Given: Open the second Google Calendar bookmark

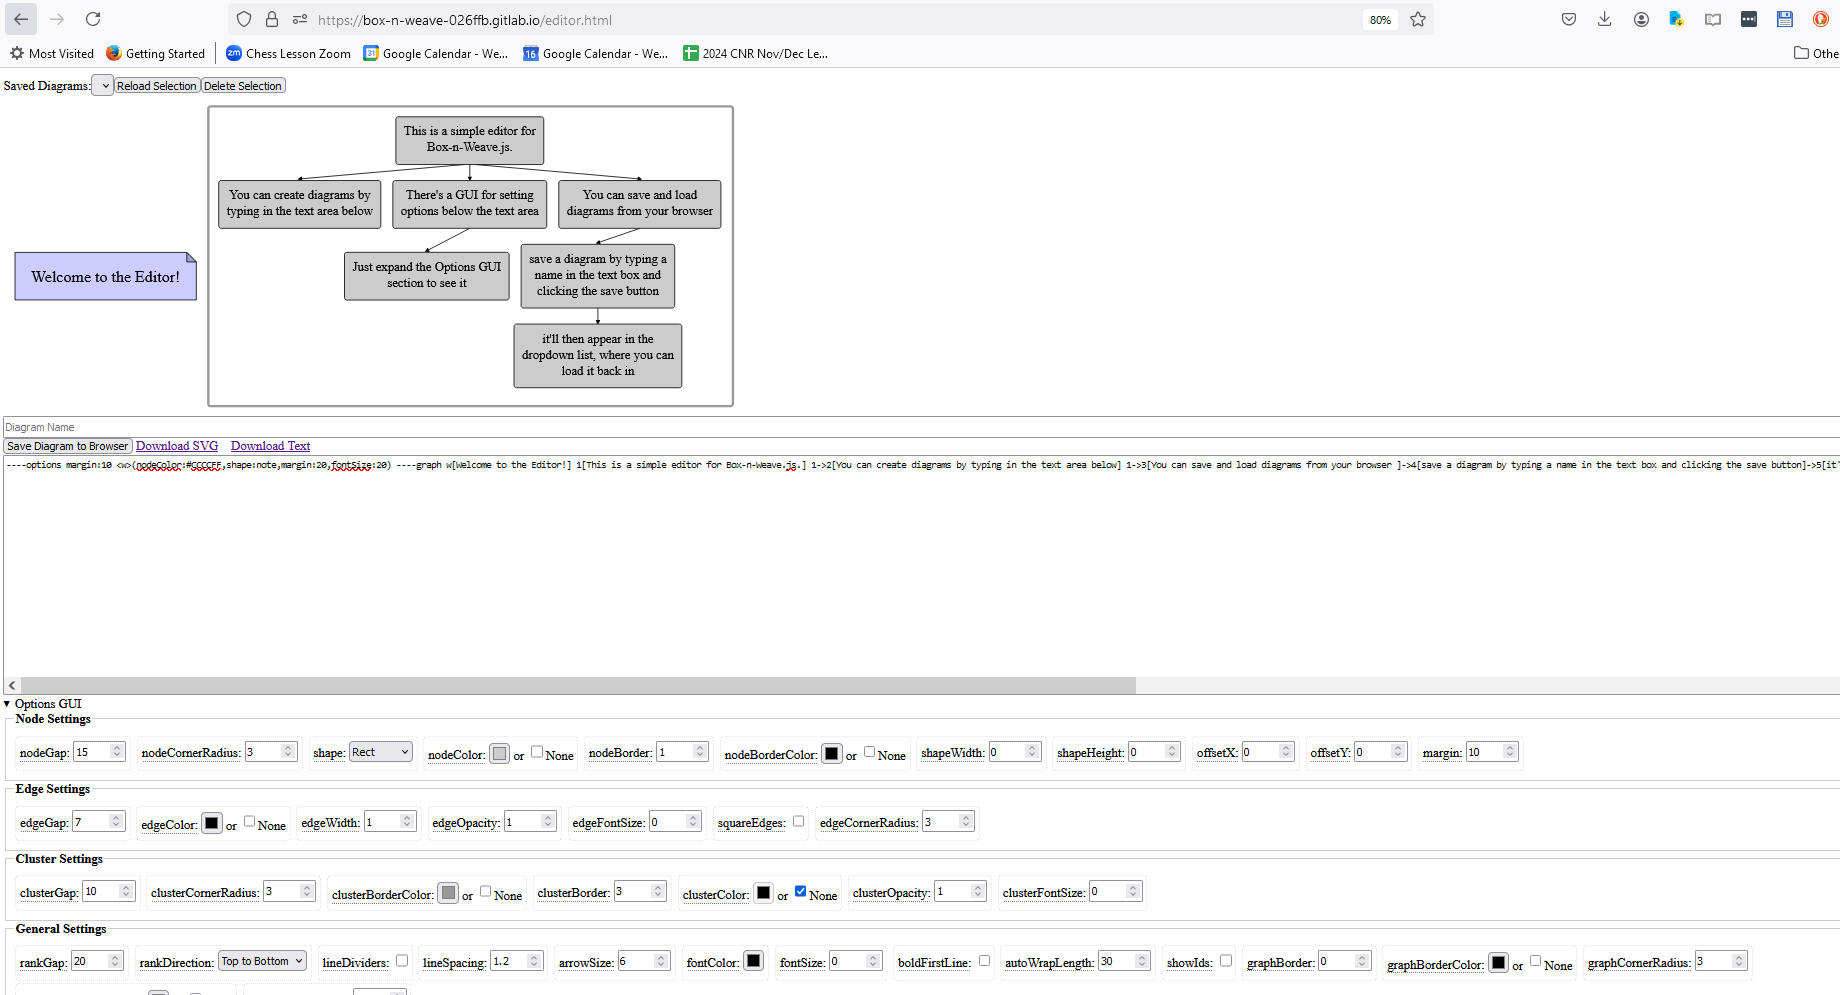Looking at the screenshot, I should pos(596,53).
